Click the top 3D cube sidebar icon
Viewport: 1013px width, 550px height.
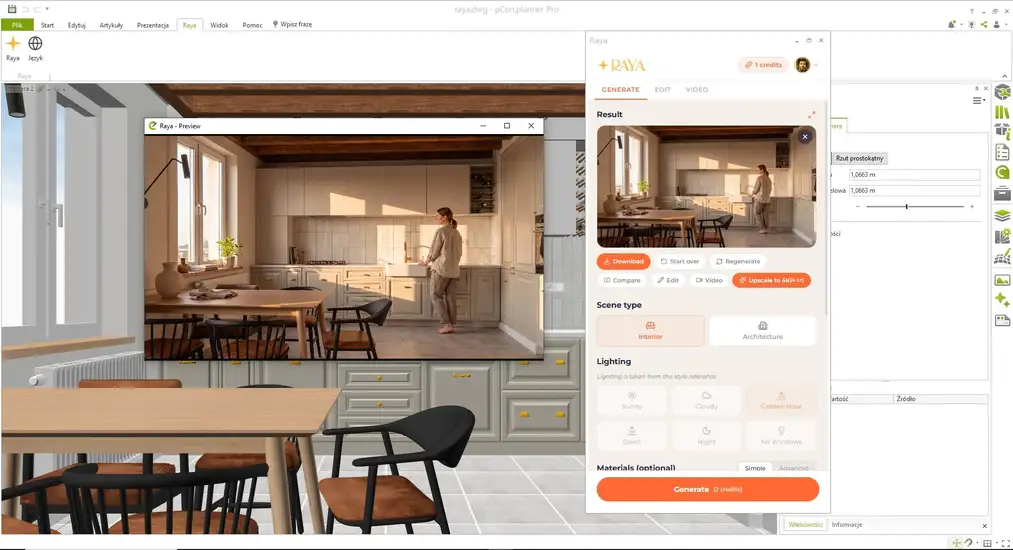click(x=1002, y=92)
